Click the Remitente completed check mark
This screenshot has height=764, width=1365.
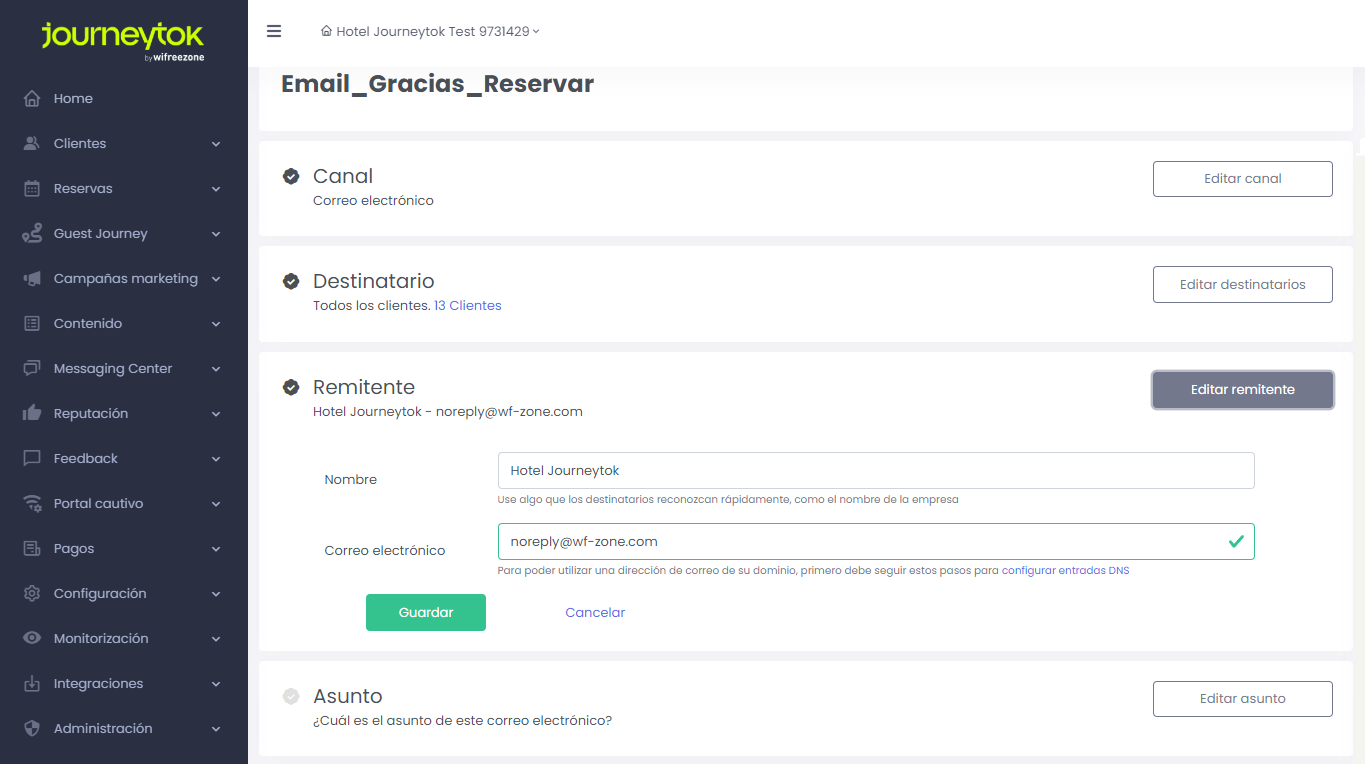click(291, 387)
